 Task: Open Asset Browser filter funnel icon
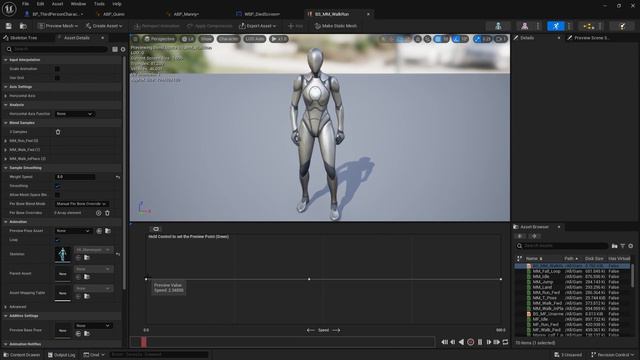623,246
